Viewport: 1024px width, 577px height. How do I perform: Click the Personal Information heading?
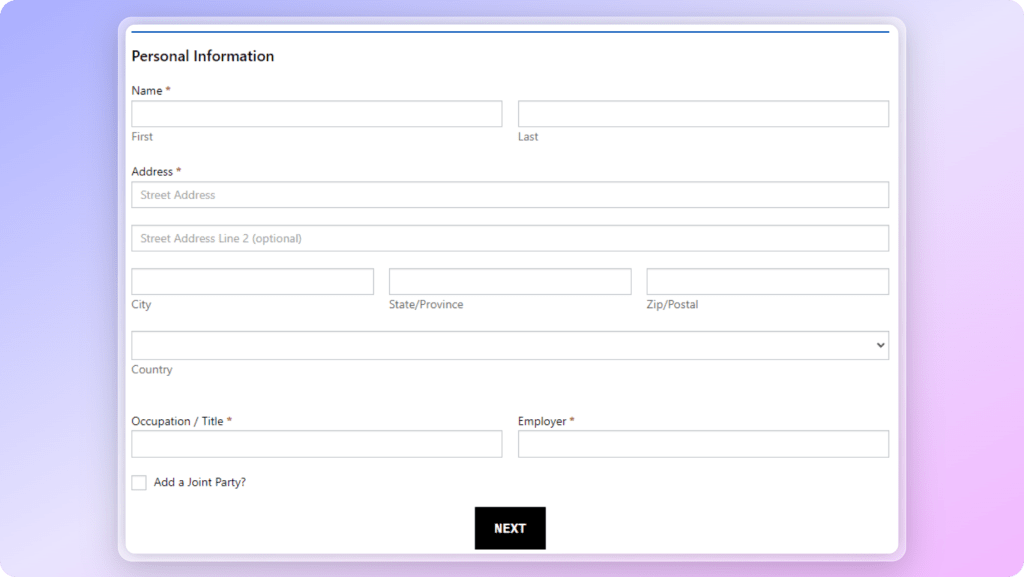click(x=203, y=56)
